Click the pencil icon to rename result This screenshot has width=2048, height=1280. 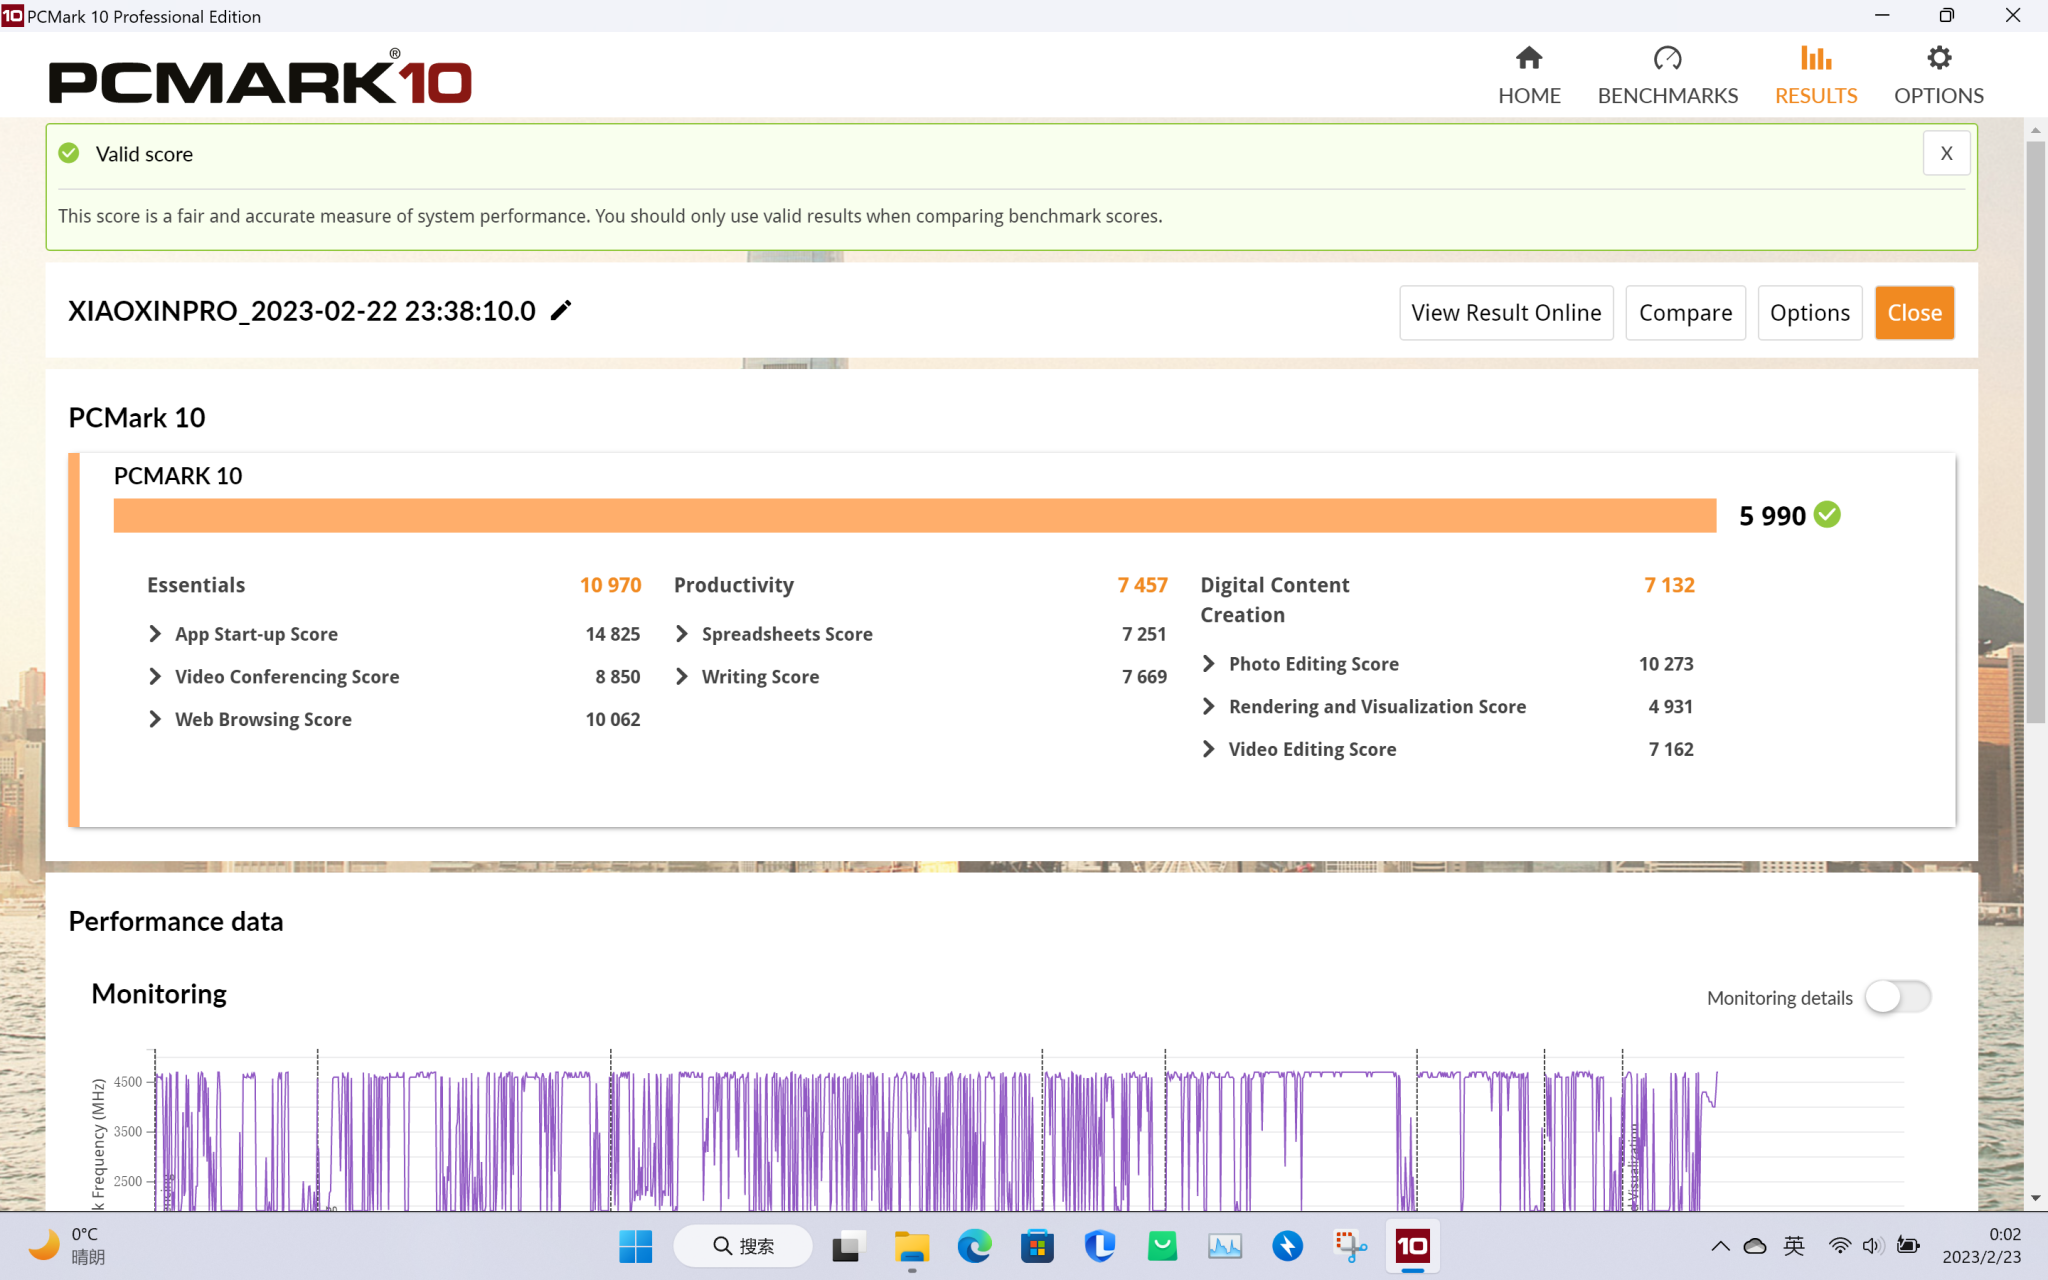pyautogui.click(x=561, y=311)
